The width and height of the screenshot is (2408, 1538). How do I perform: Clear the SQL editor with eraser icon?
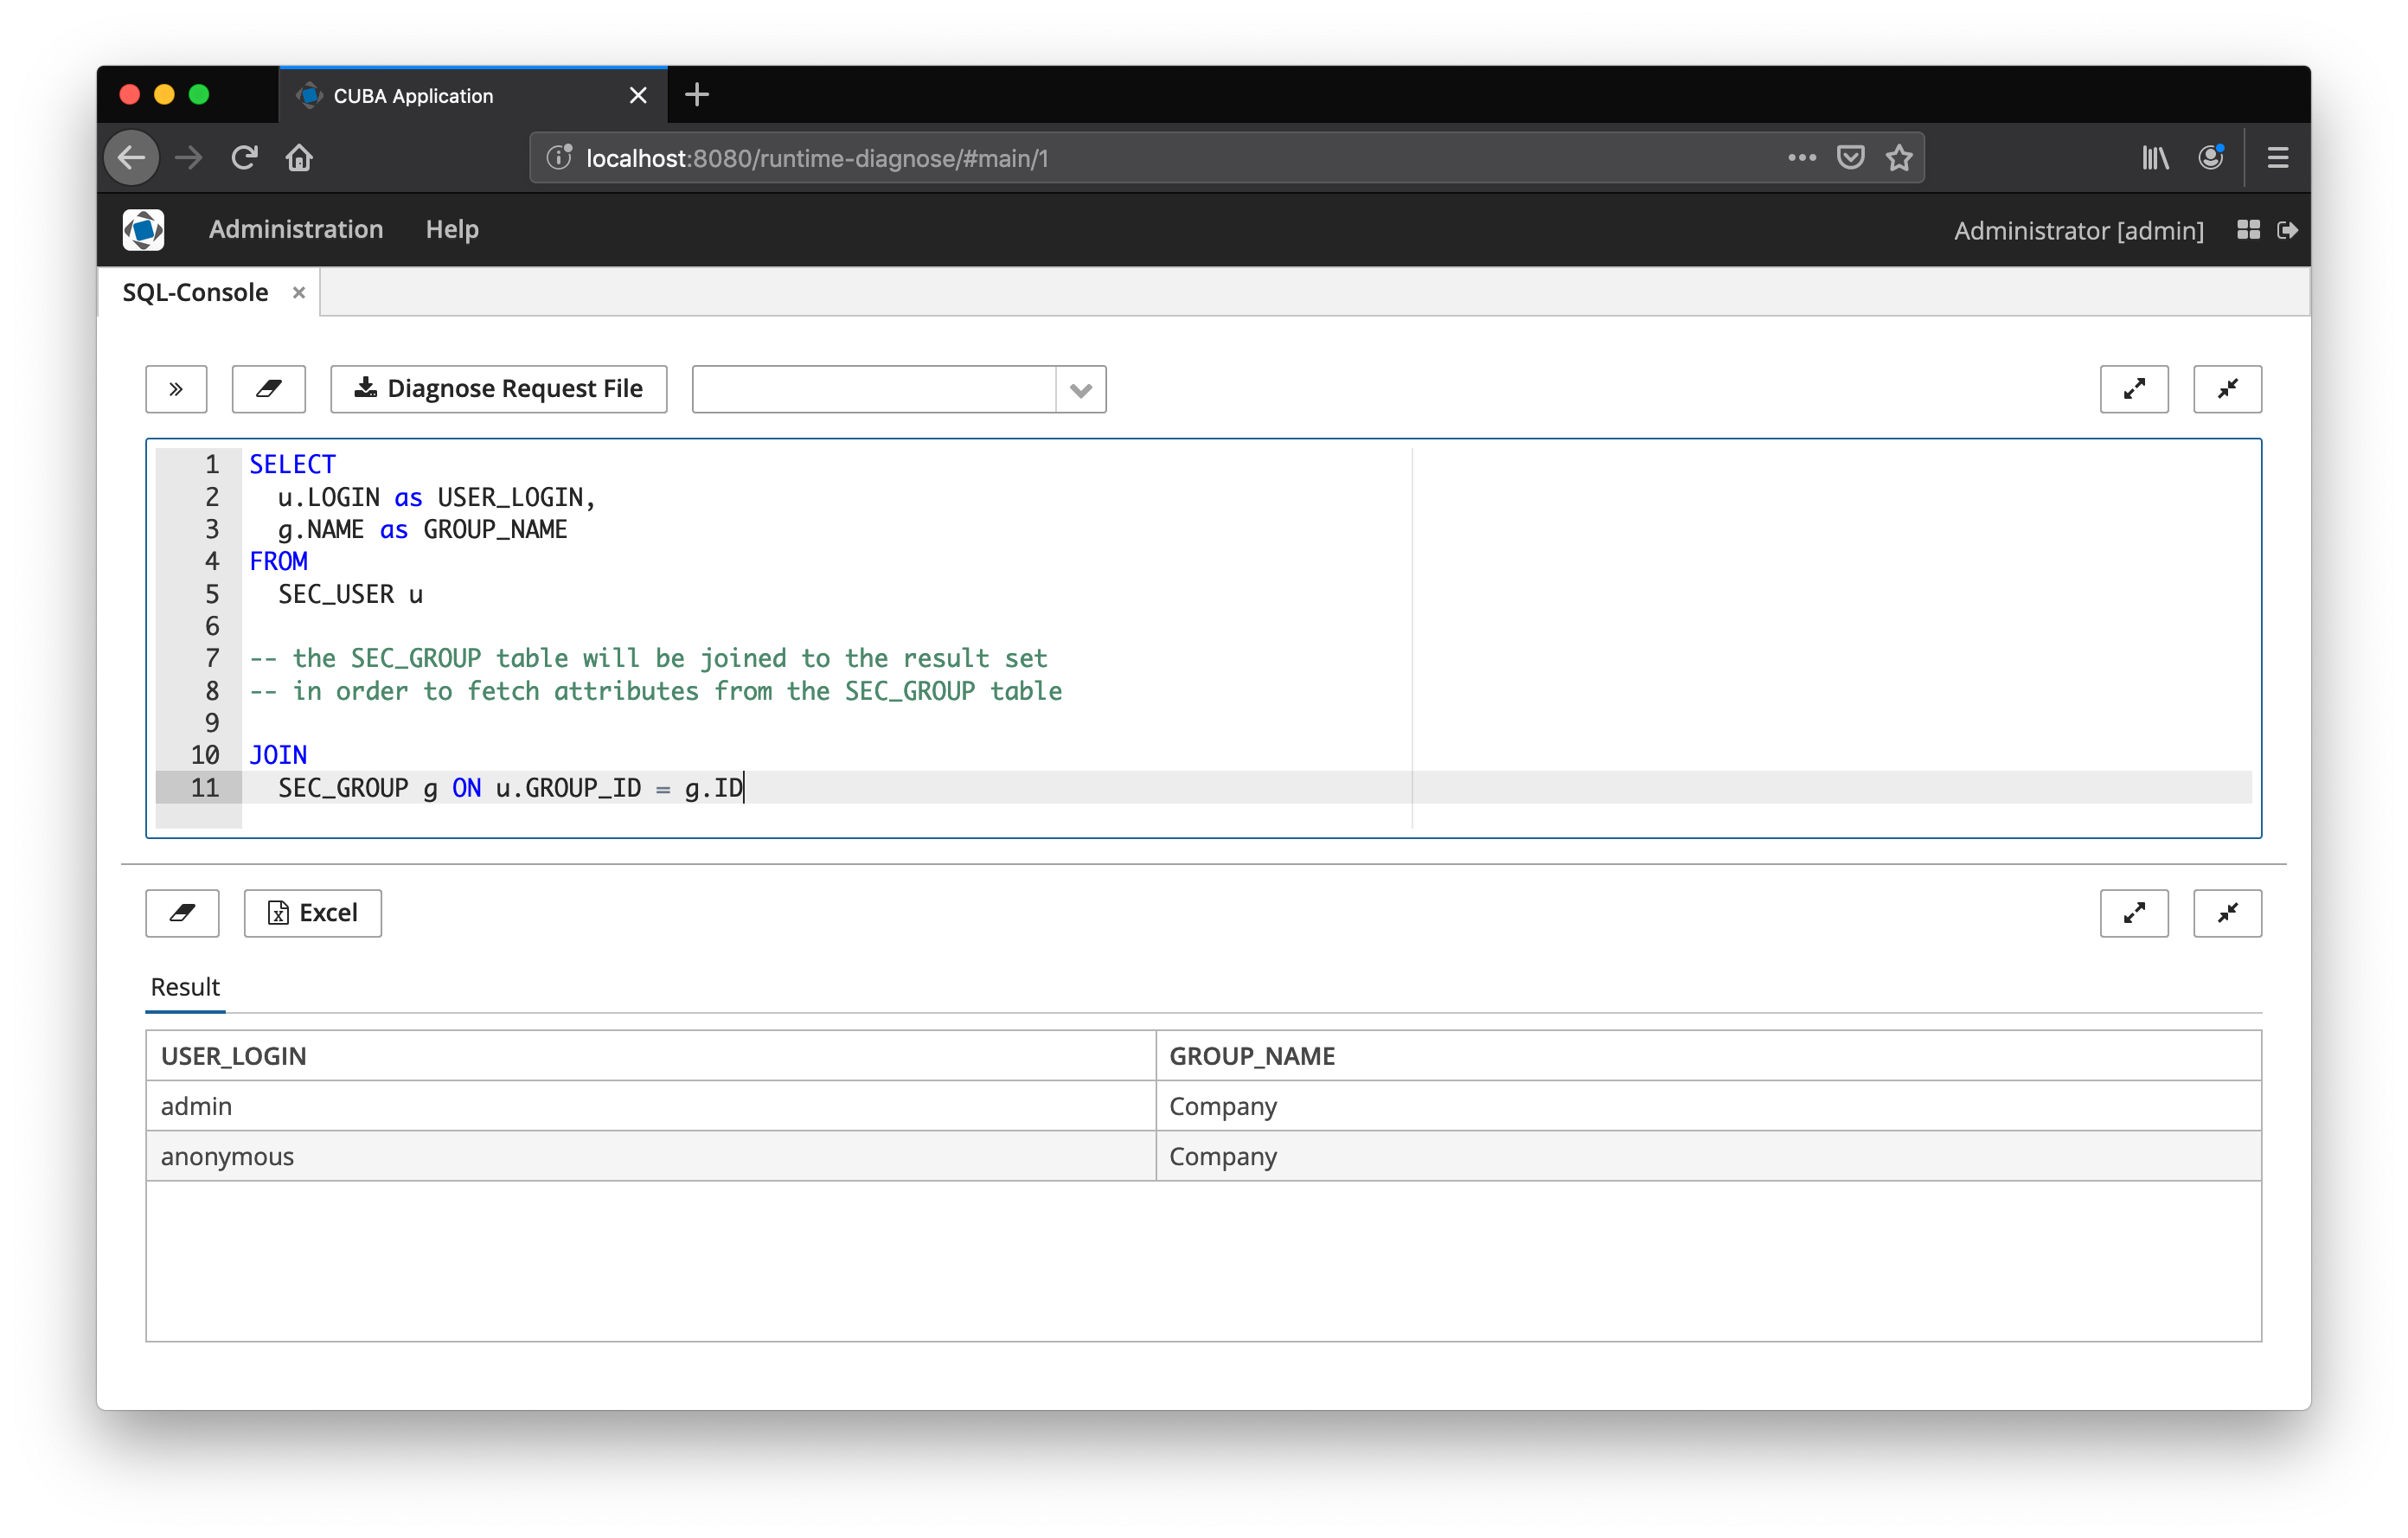pyautogui.click(x=268, y=389)
